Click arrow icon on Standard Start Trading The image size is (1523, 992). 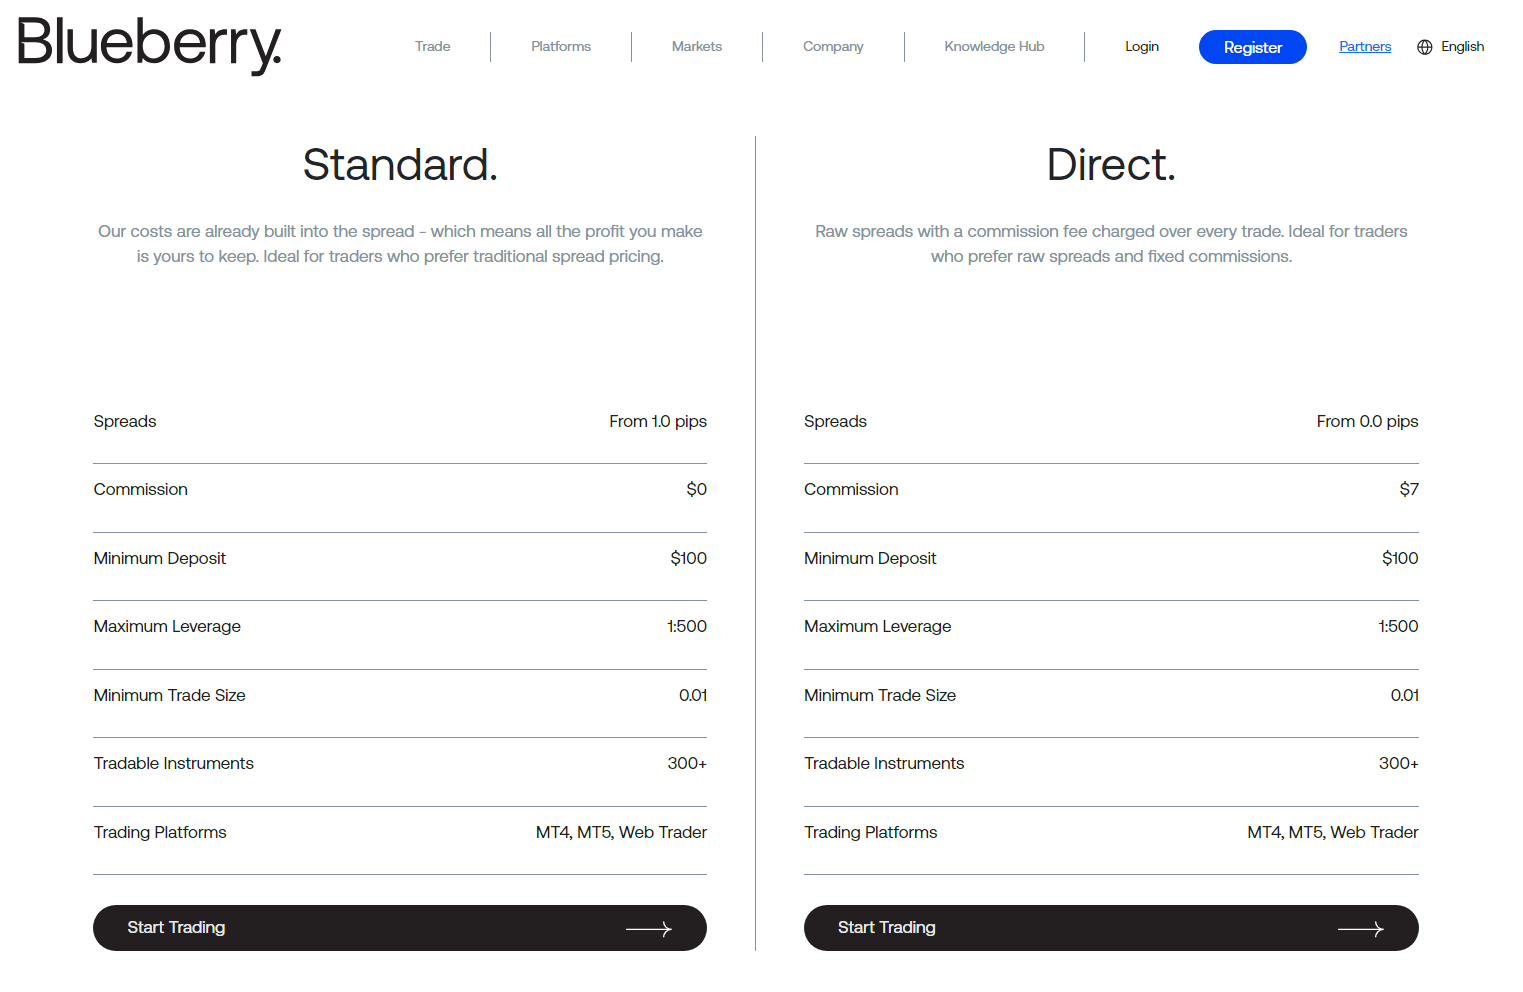pos(649,929)
